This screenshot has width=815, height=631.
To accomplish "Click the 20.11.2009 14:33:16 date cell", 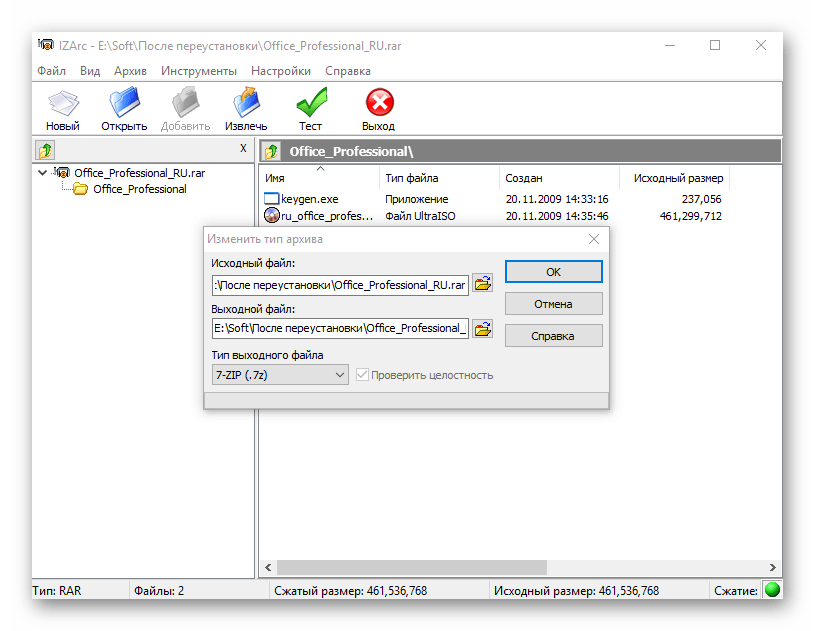I will click(557, 199).
